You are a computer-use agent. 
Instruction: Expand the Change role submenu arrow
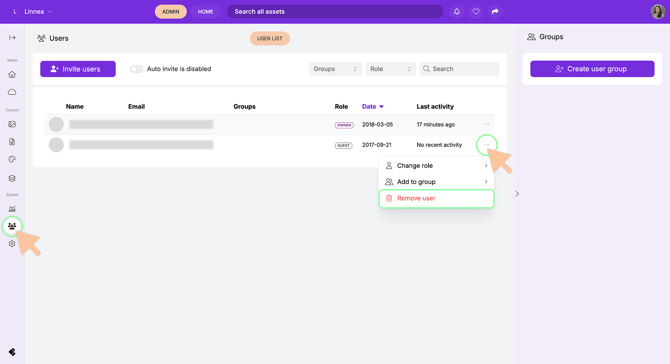486,165
